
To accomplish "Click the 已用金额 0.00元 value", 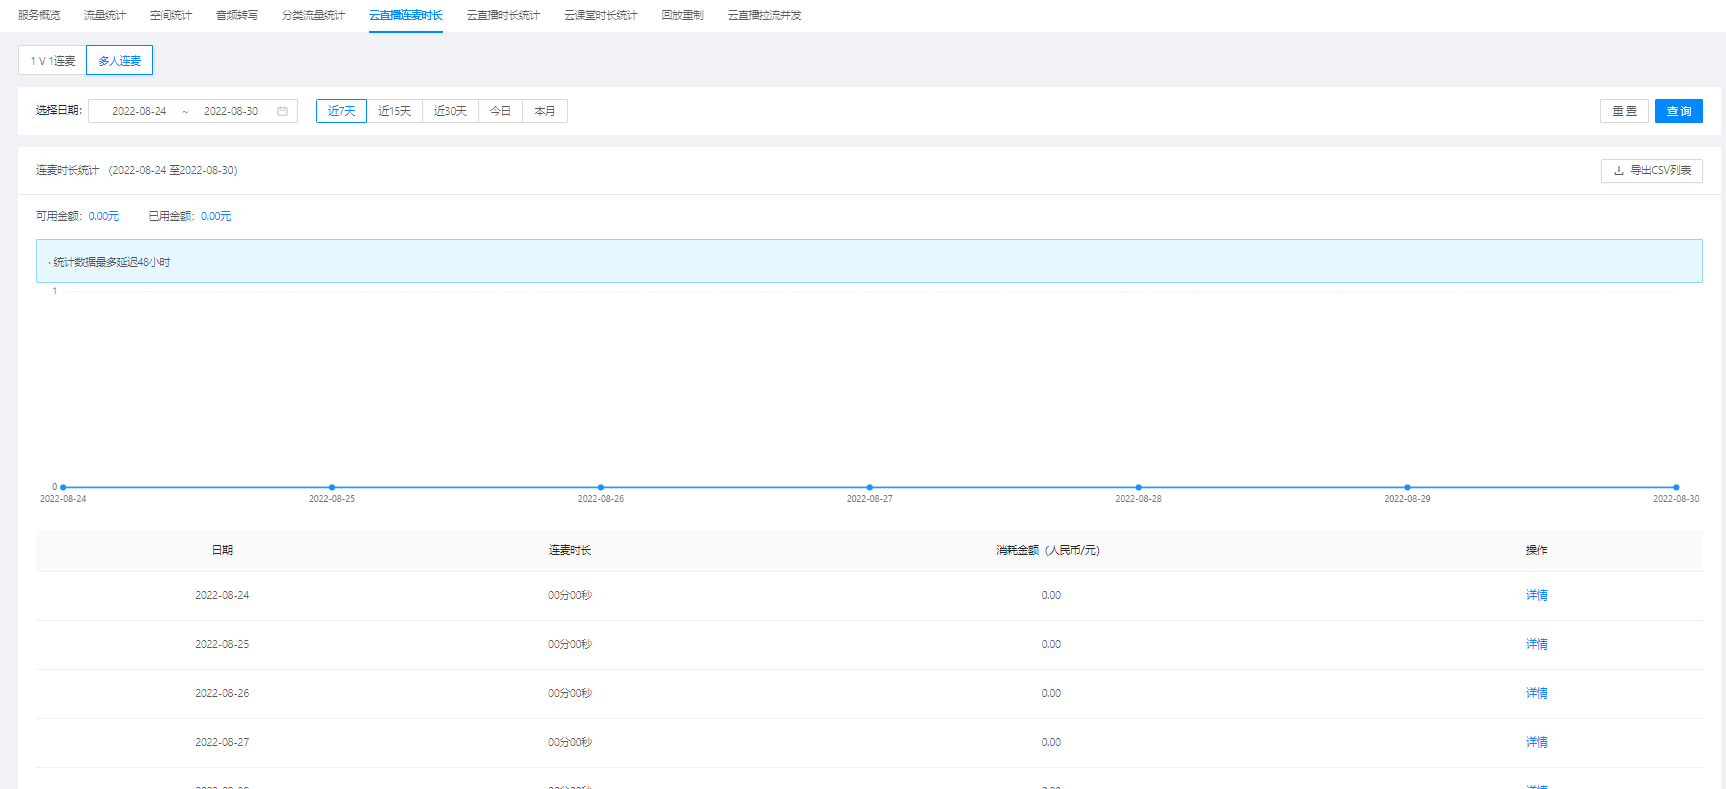I will click(x=216, y=216).
